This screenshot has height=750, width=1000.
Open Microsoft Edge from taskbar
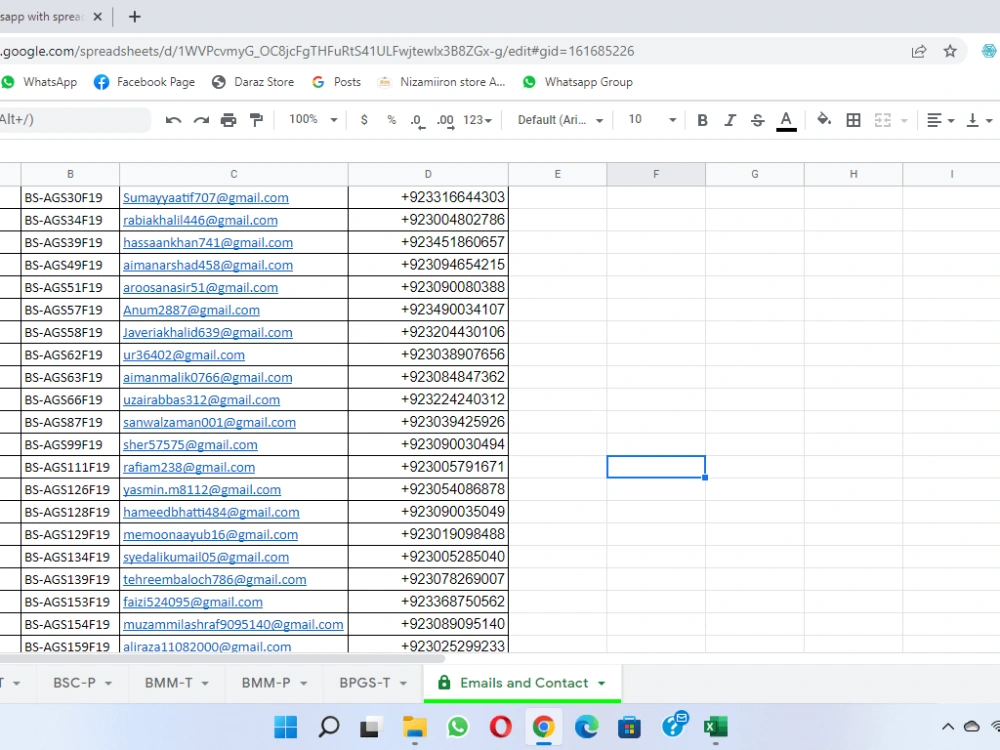tap(587, 726)
